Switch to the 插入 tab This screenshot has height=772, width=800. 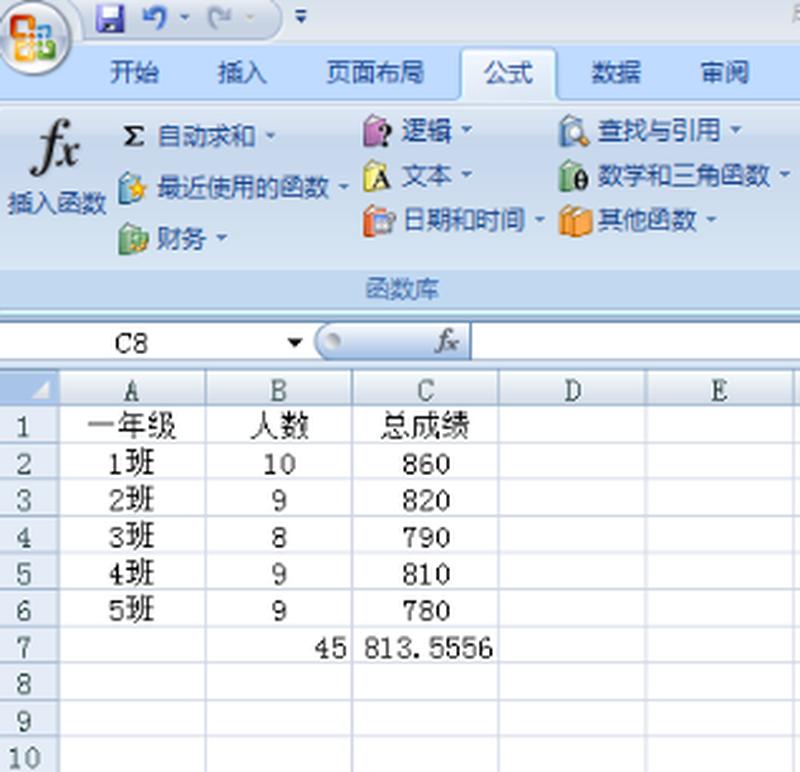click(242, 72)
